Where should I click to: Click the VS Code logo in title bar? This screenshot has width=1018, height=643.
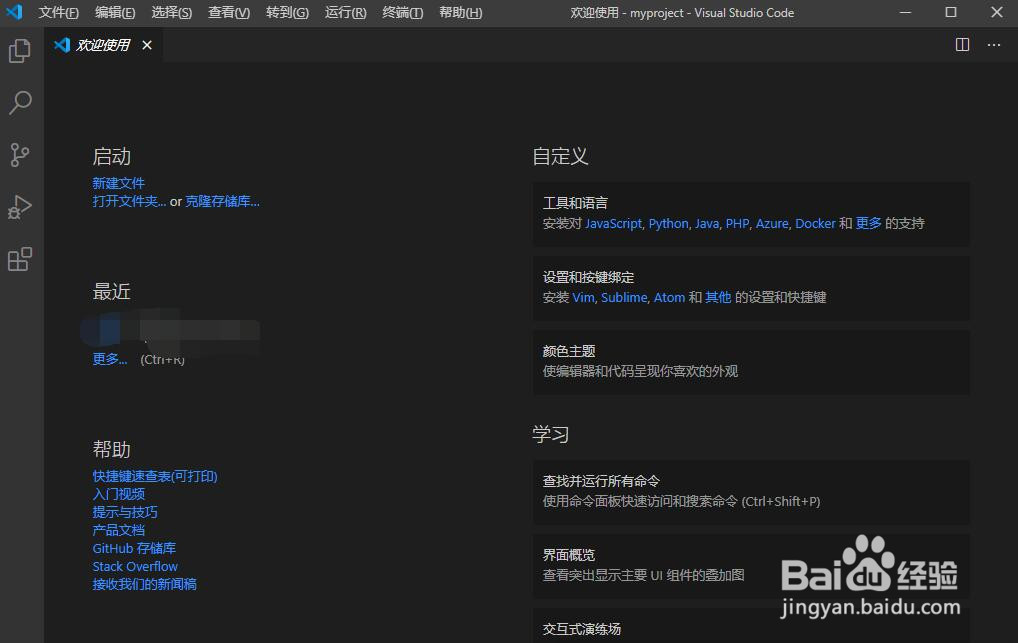click(x=14, y=12)
